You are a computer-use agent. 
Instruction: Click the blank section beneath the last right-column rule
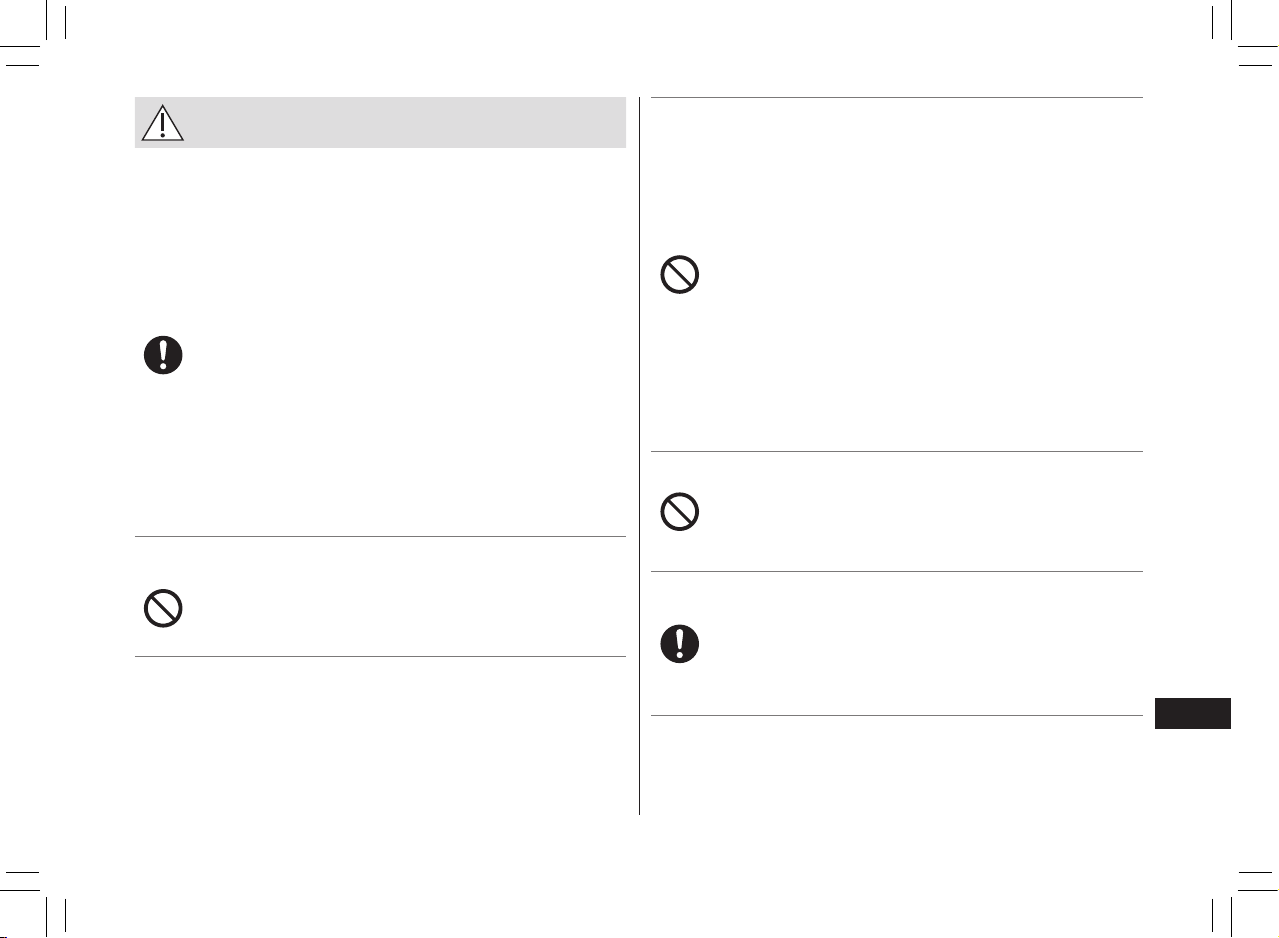tap(896, 766)
